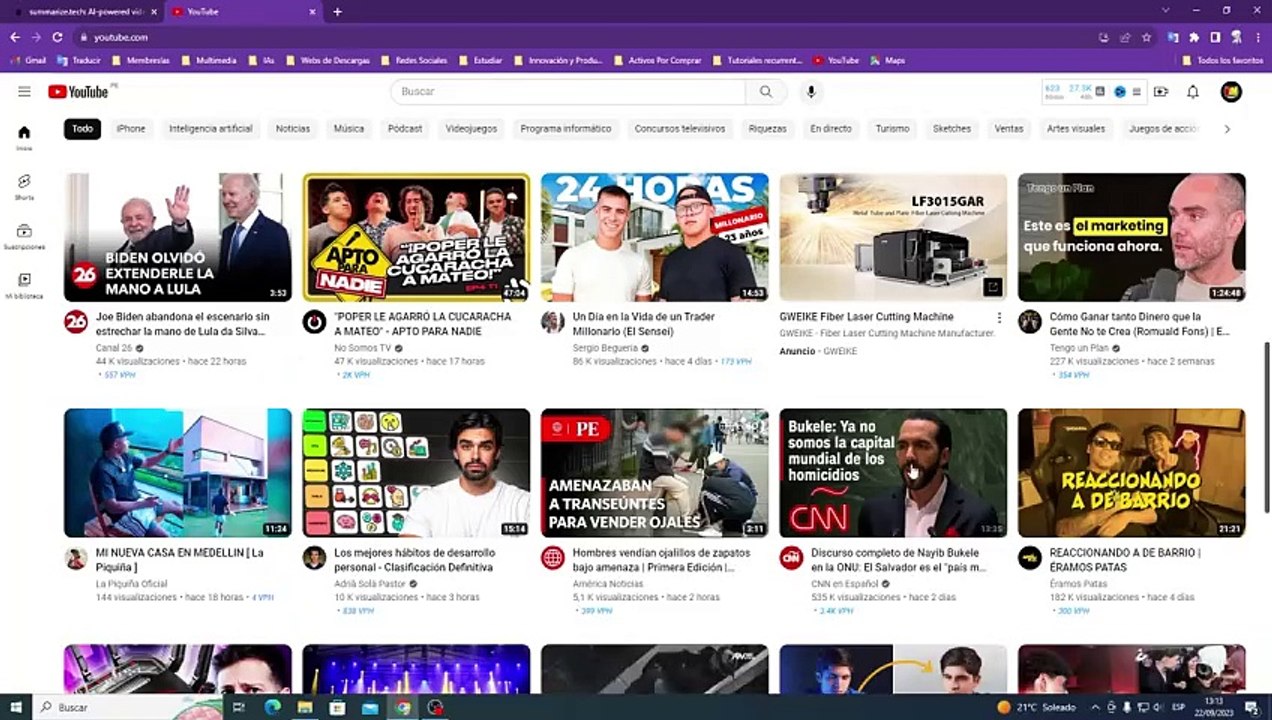Screen dimensions: 1272x720
Task: Click the Buscar search field
Action: coord(568,92)
